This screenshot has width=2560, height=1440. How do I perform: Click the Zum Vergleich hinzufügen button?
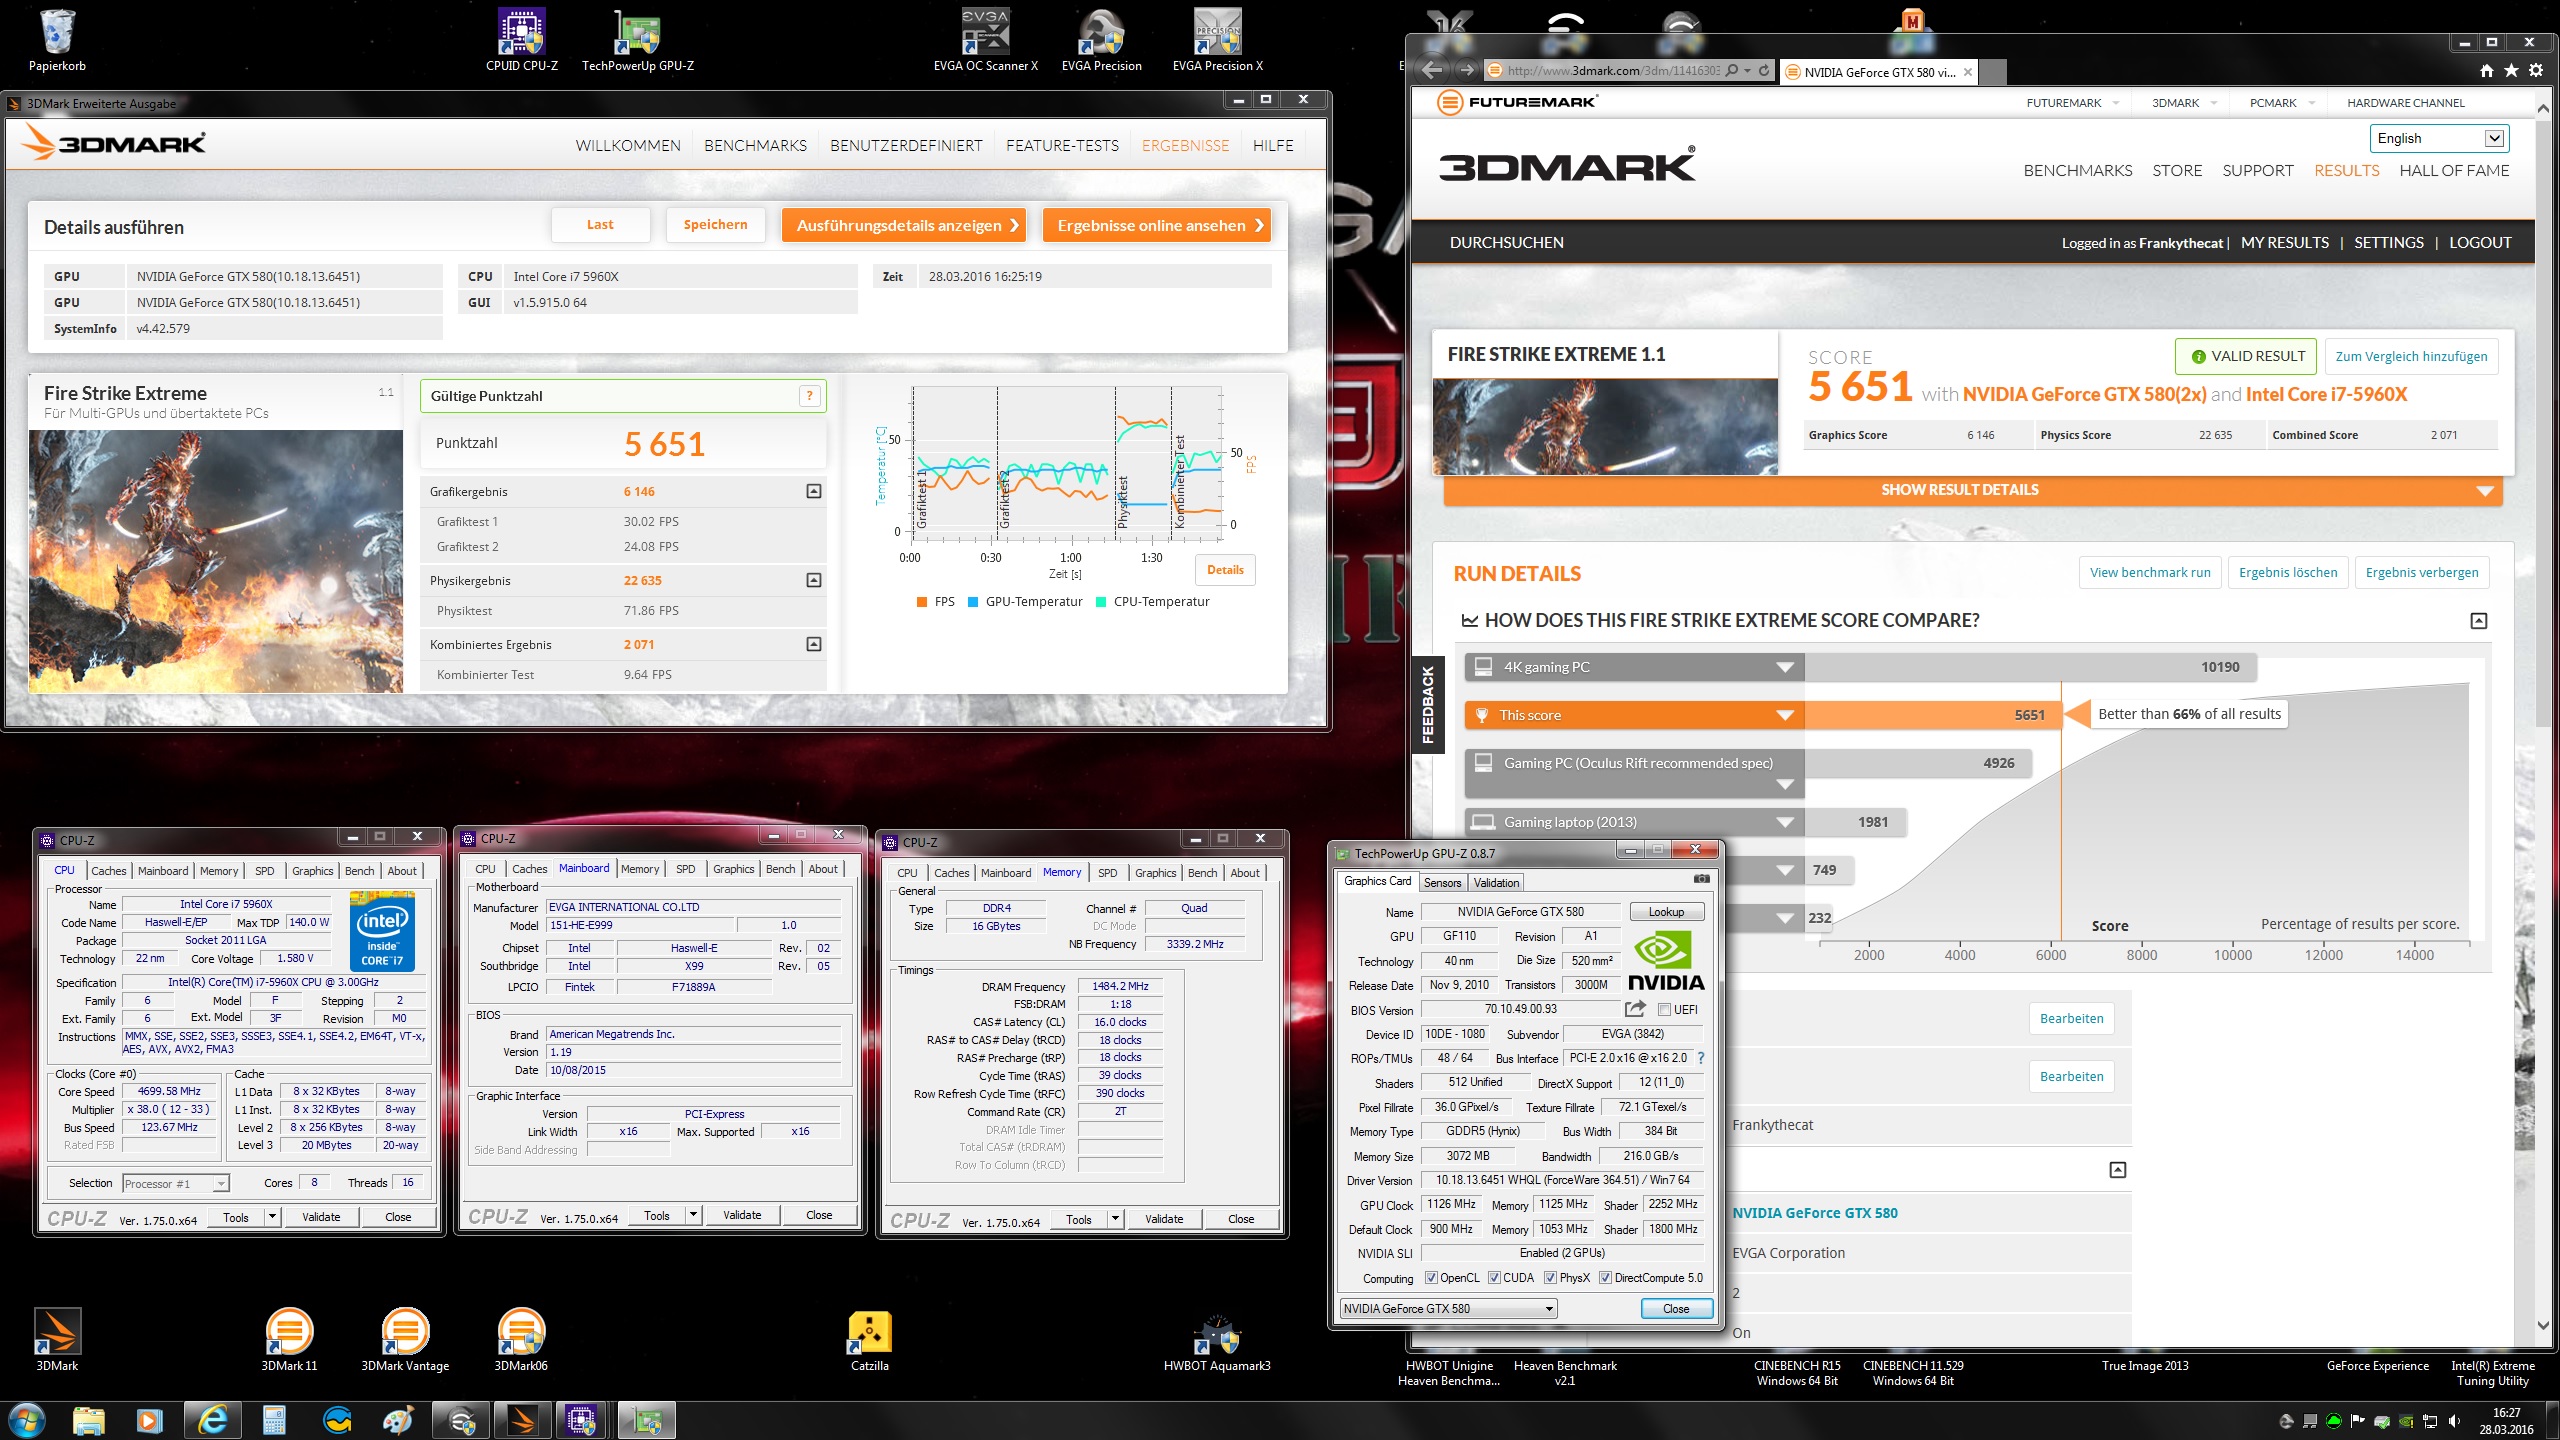tap(2411, 356)
